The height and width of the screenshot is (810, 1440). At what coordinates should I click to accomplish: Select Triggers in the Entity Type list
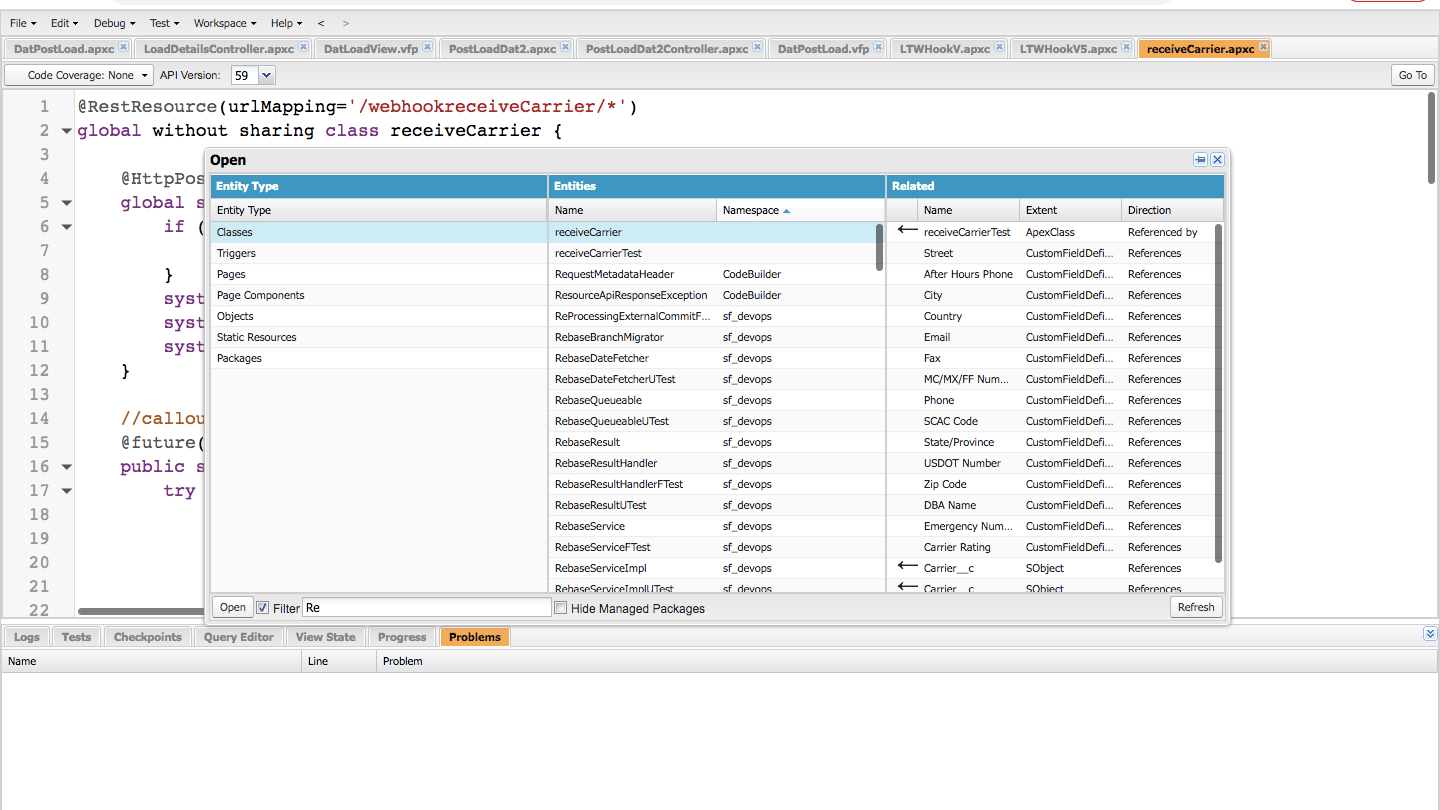click(236, 253)
